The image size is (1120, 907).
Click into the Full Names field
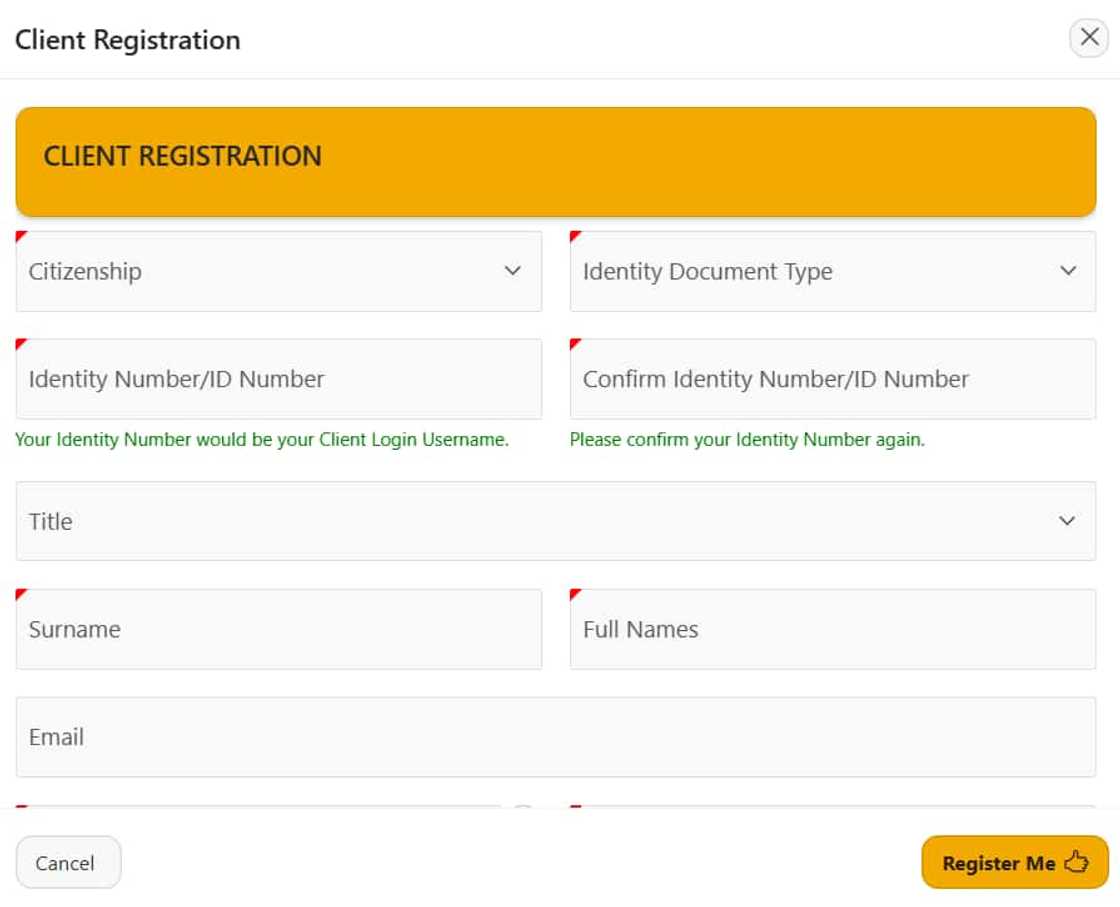click(832, 629)
